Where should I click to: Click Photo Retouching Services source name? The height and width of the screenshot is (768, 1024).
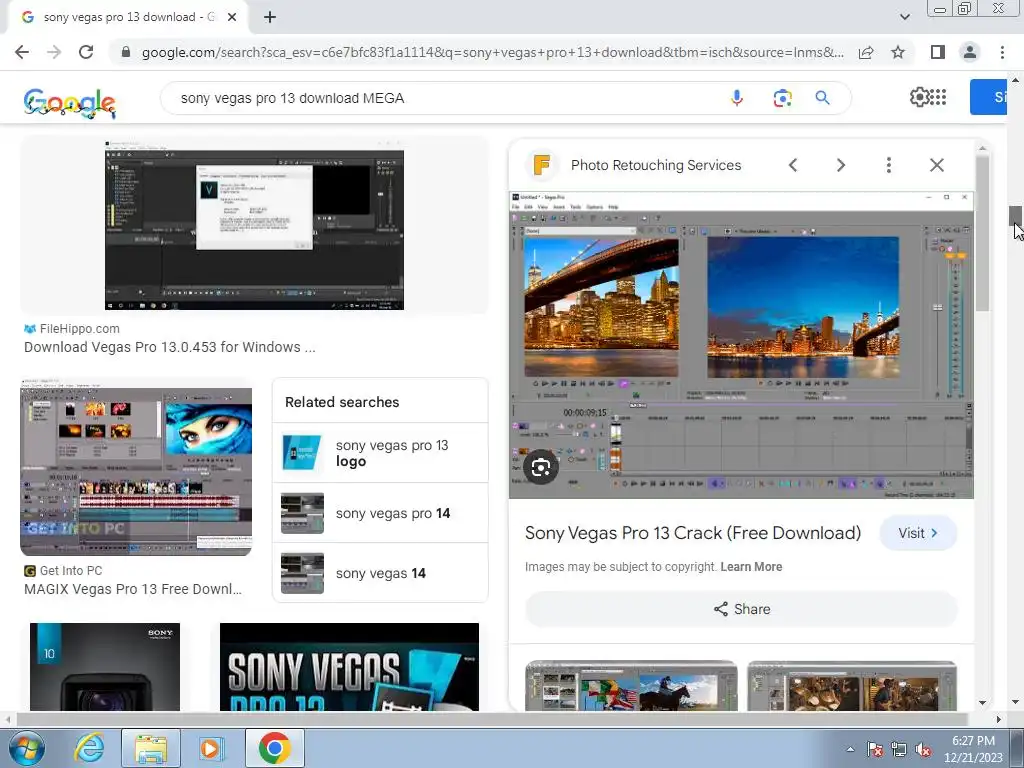pos(656,165)
